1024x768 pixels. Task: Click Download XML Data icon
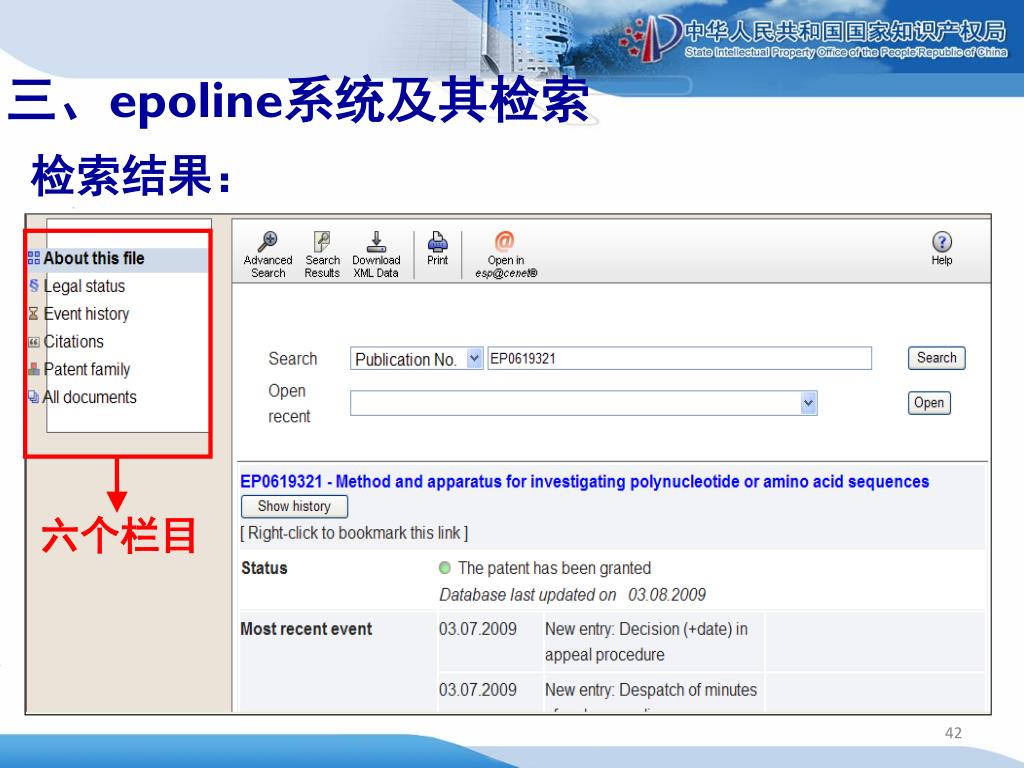pyautogui.click(x=376, y=241)
